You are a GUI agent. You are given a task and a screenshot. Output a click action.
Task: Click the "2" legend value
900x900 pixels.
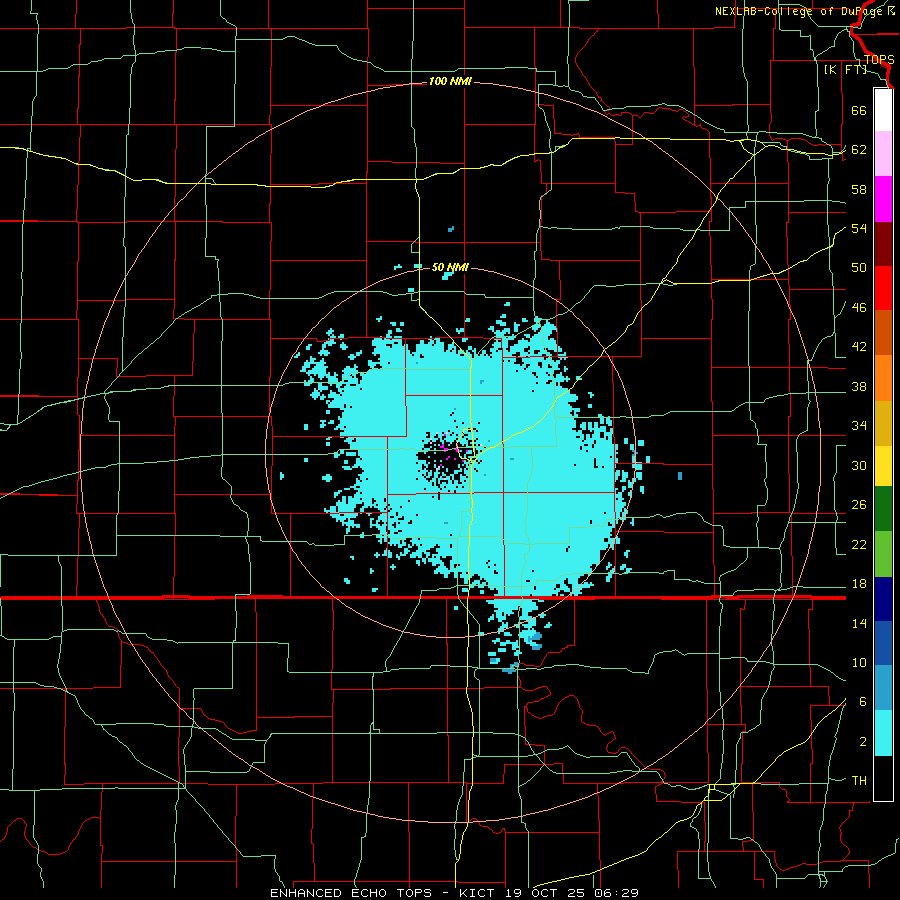click(x=863, y=742)
